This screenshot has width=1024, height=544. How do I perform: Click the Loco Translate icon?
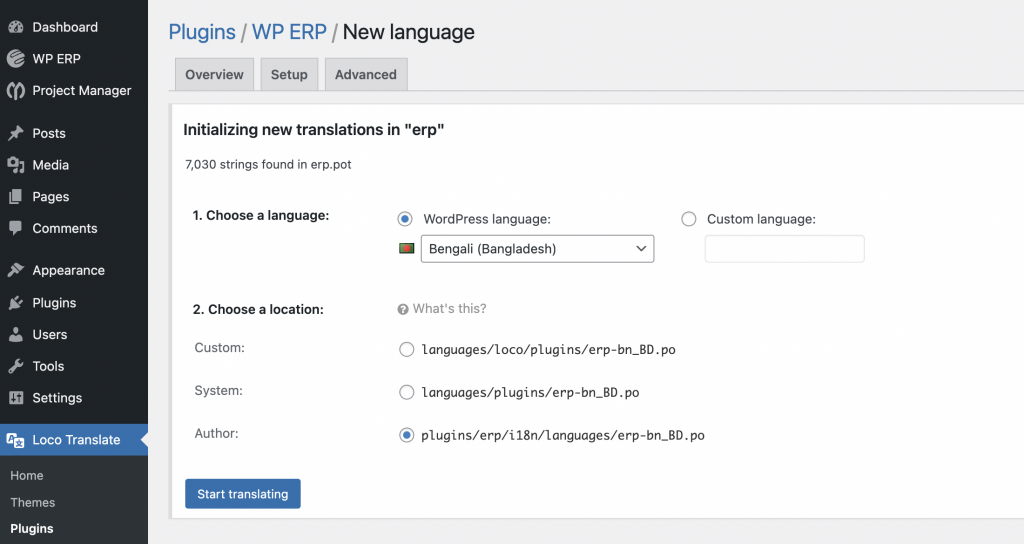point(16,440)
